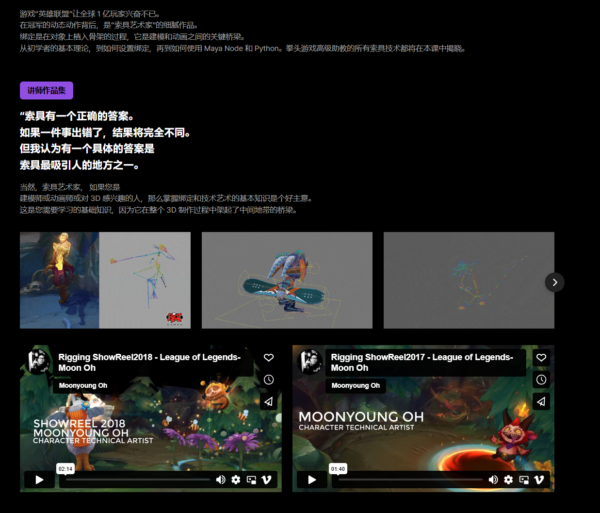Open the snowboard character rig thumbnail
The width and height of the screenshot is (600, 513).
[287, 280]
